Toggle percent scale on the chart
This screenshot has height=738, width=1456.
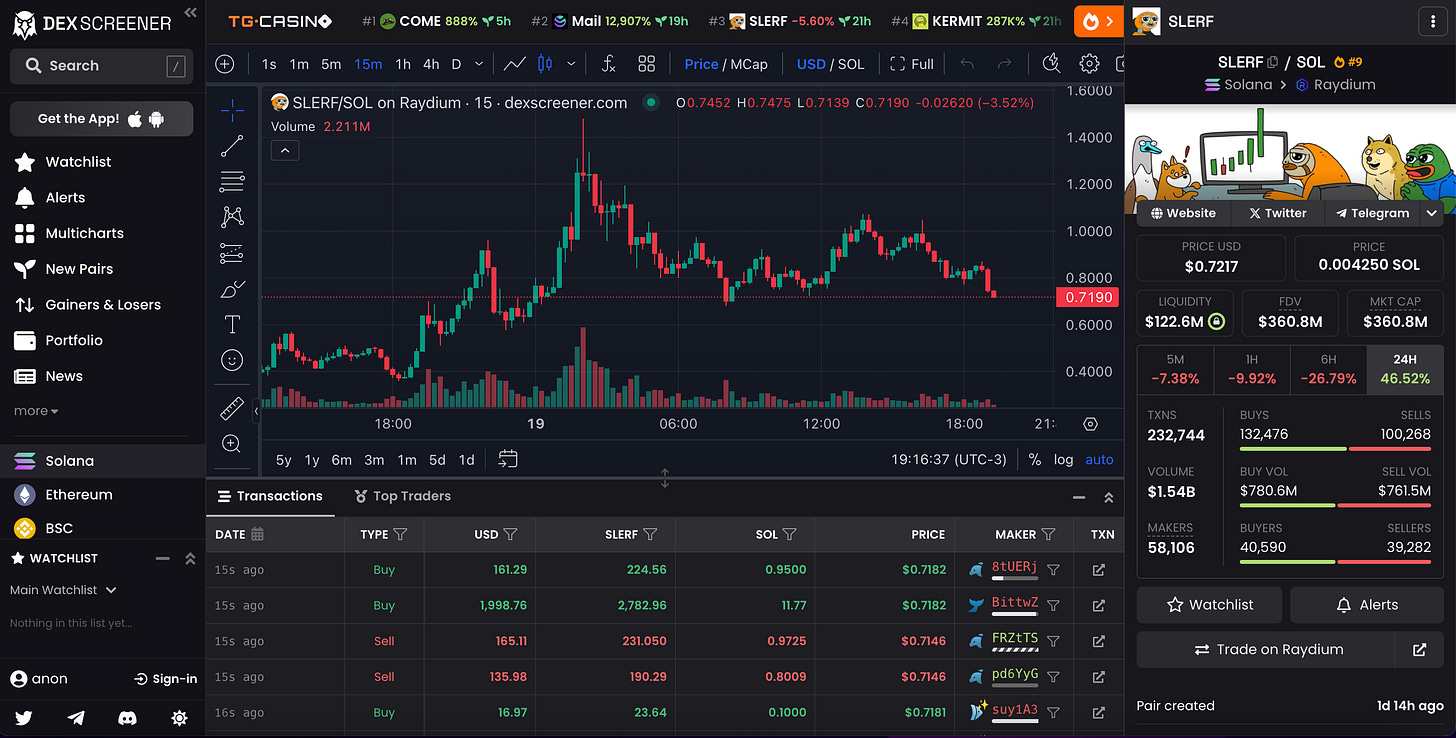click(x=1034, y=460)
